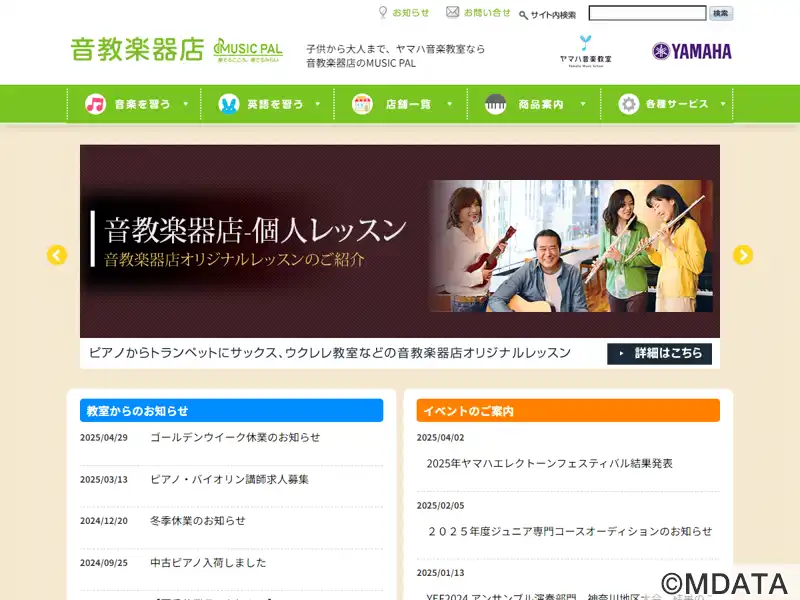Click inside the site search input field
Screen dimensions: 800x600
pyautogui.click(x=647, y=13)
